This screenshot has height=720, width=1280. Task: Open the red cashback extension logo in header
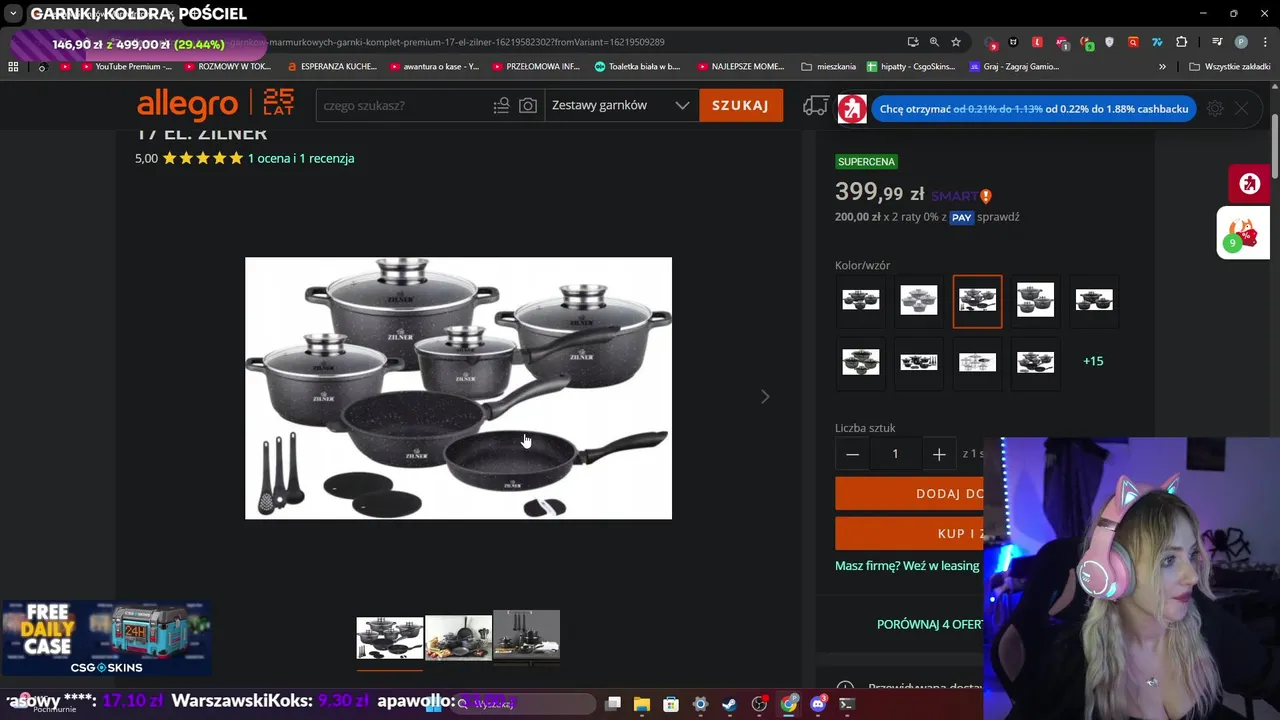click(x=852, y=109)
